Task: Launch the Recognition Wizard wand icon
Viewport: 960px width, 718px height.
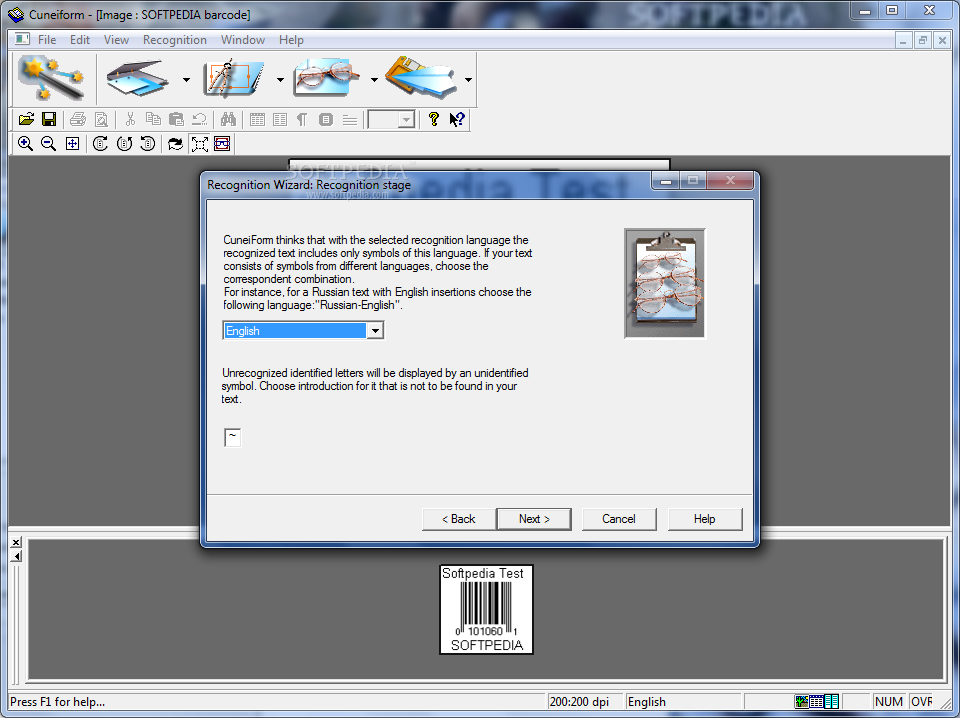Action: pyautogui.click(x=52, y=79)
